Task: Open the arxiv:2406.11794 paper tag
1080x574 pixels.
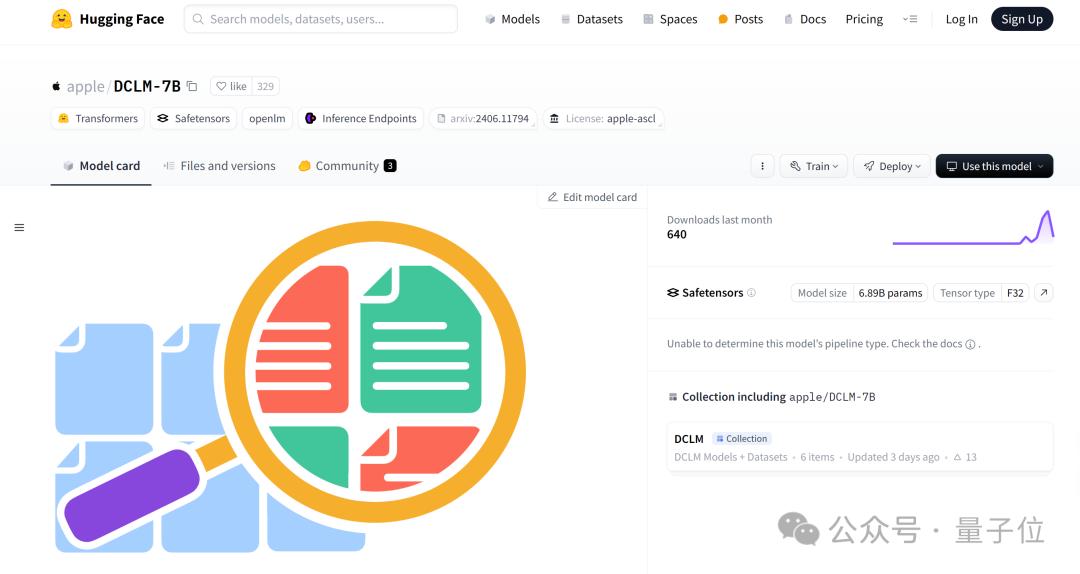Action: coord(483,119)
